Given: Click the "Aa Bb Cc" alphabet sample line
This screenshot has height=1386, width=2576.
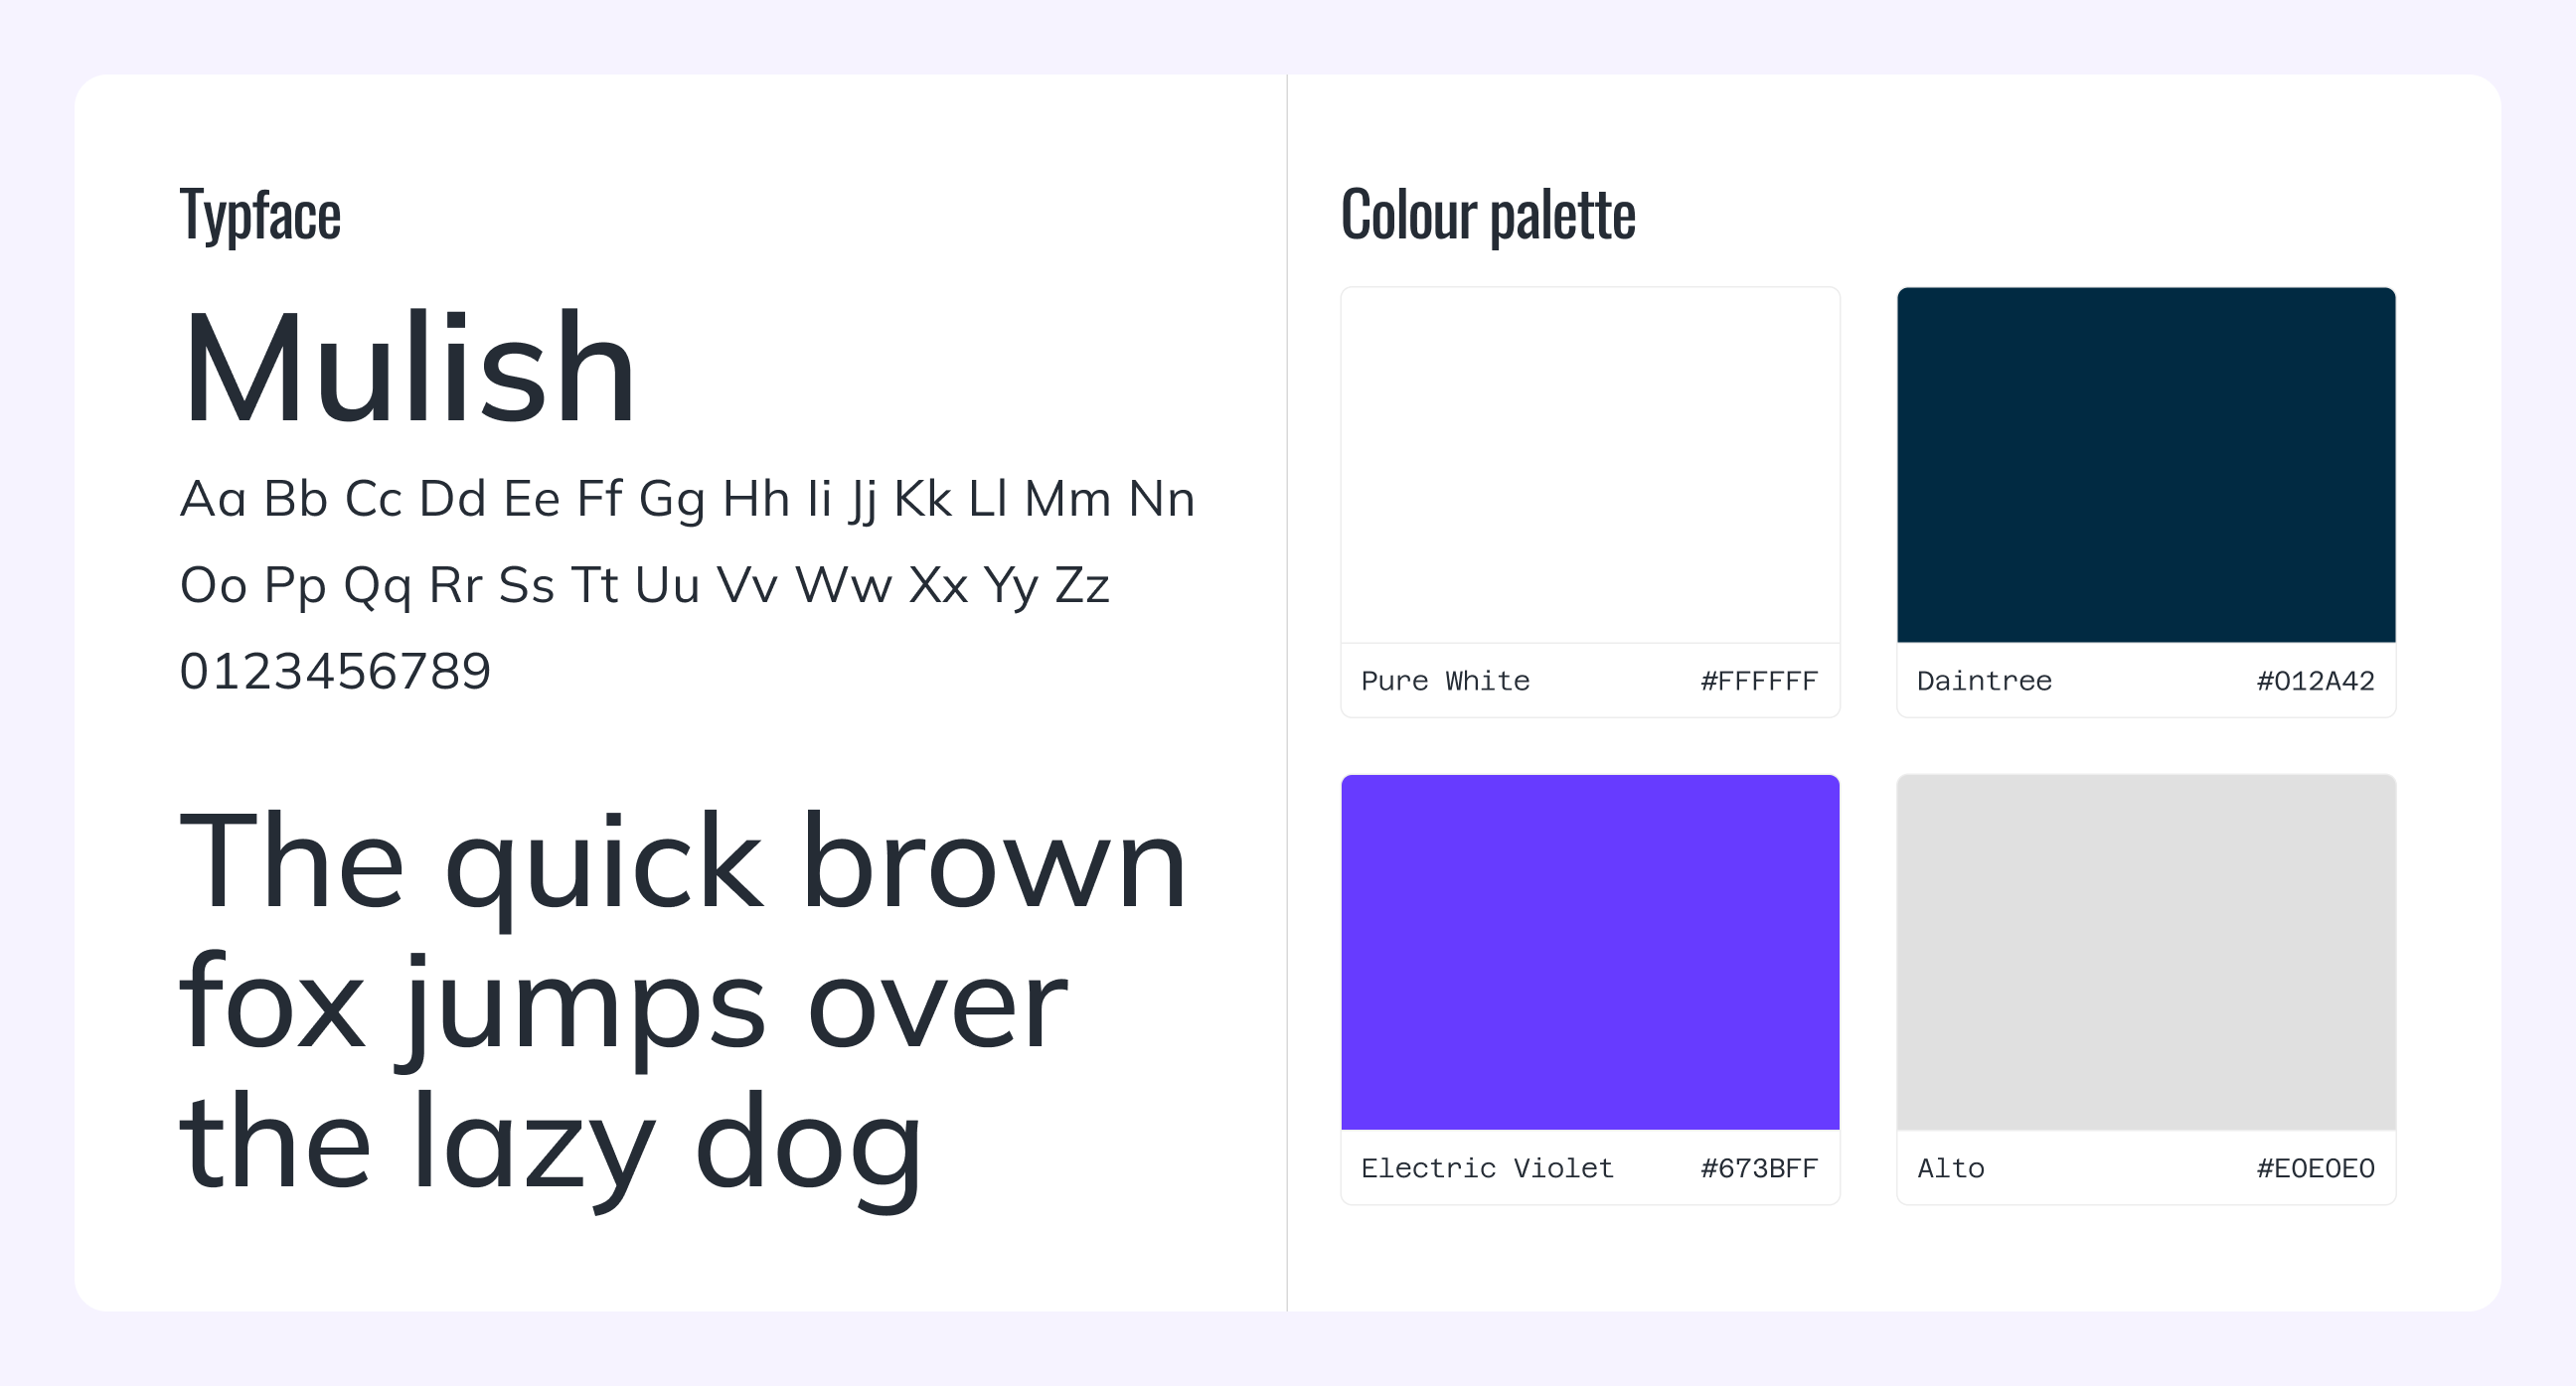Looking at the screenshot, I should point(687,498).
